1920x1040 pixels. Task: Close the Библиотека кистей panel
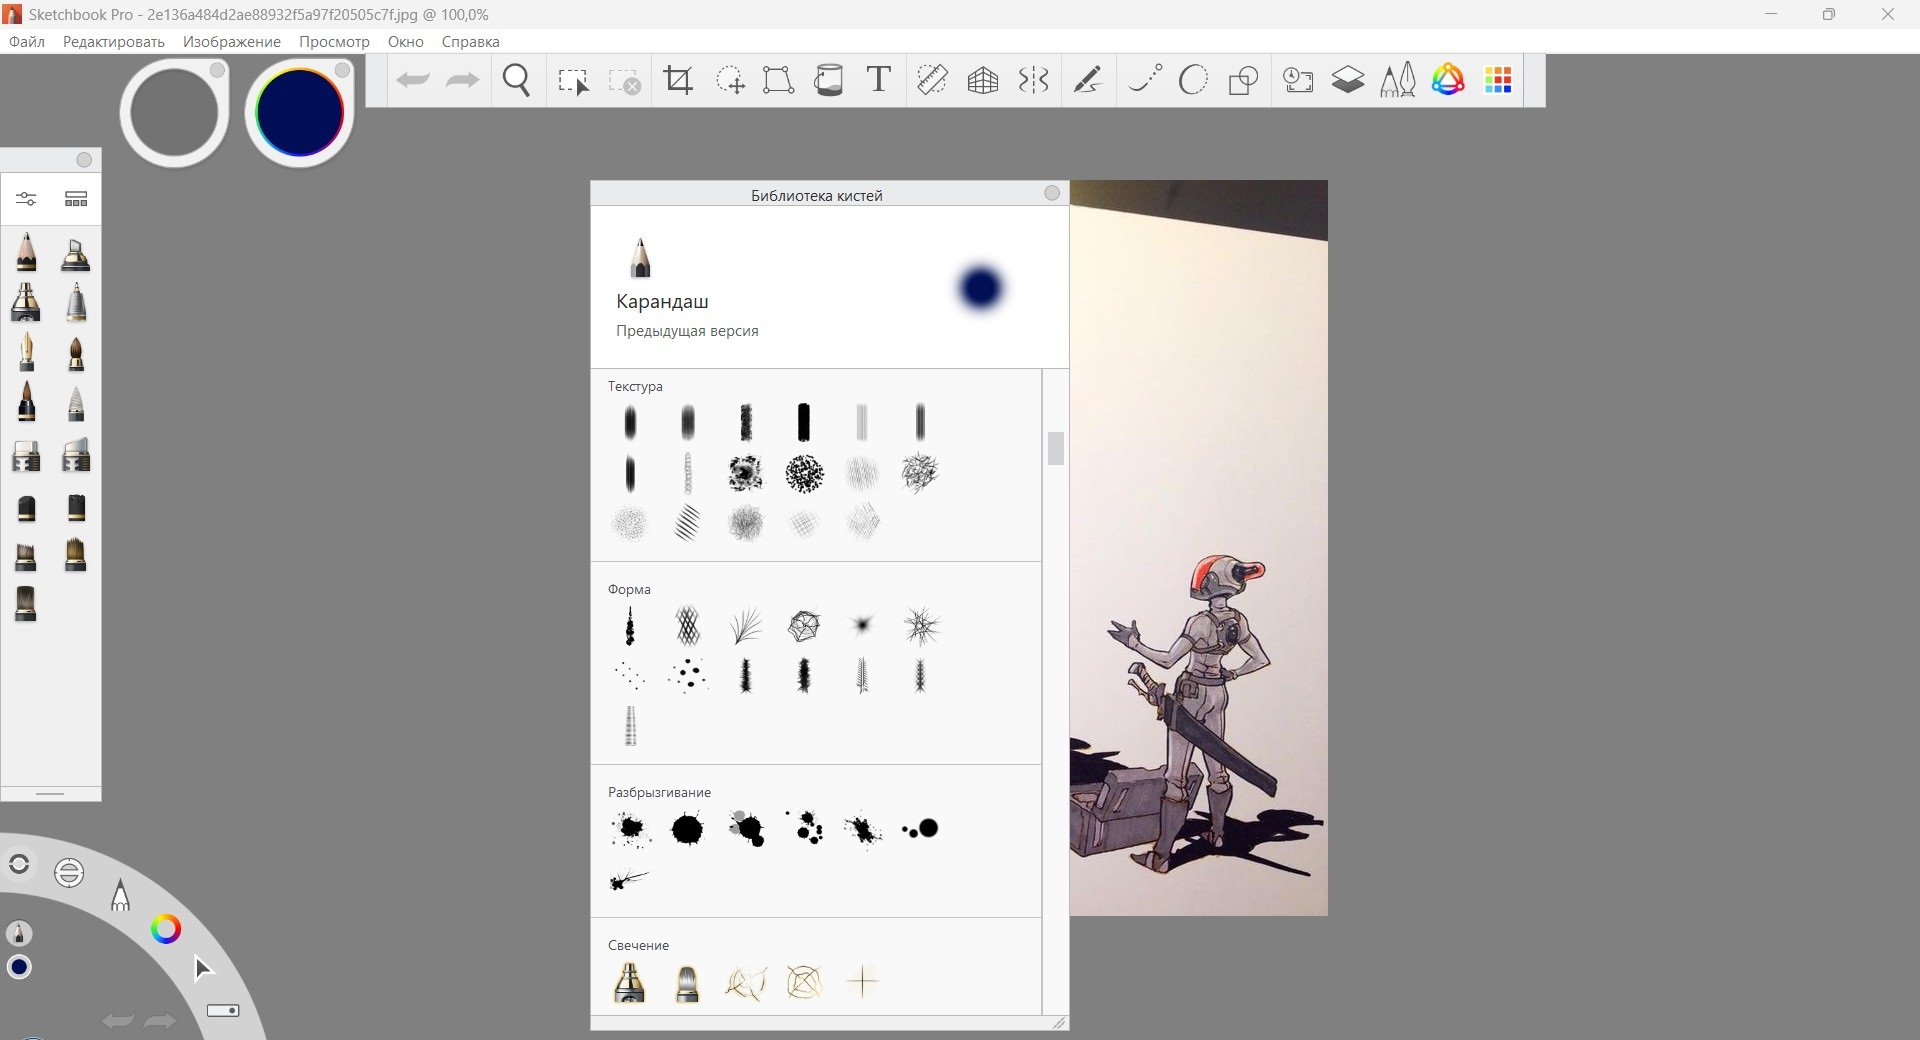[x=1051, y=193]
